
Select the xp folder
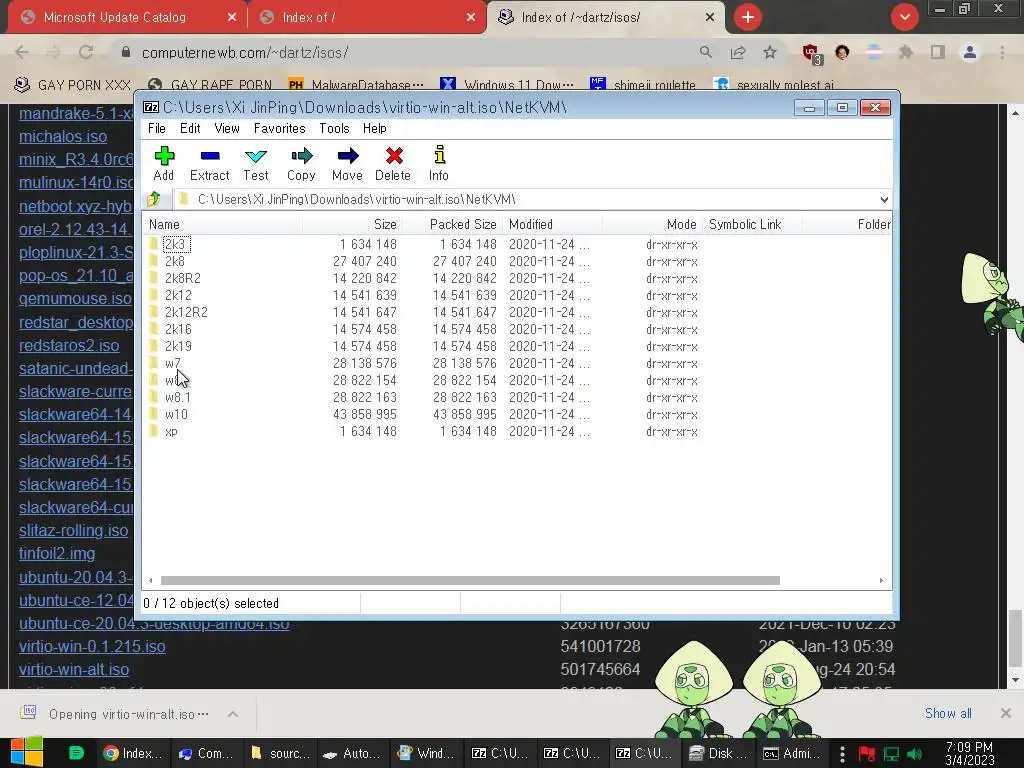pos(170,431)
